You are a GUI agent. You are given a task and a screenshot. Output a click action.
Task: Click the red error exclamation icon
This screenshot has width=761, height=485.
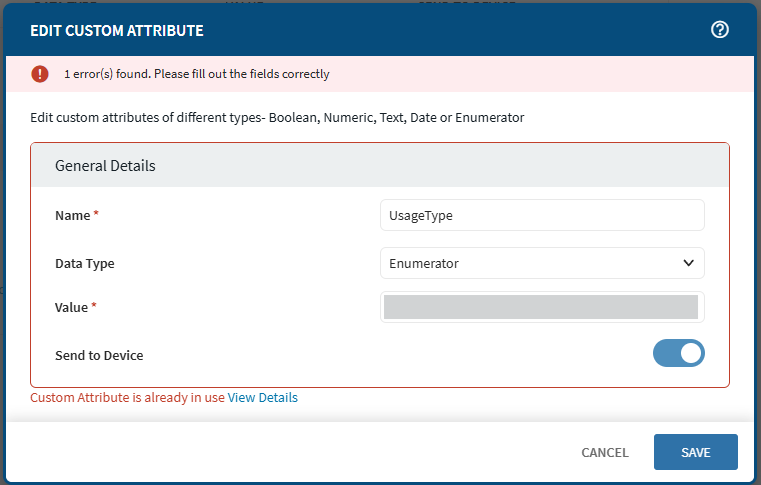click(x=39, y=74)
